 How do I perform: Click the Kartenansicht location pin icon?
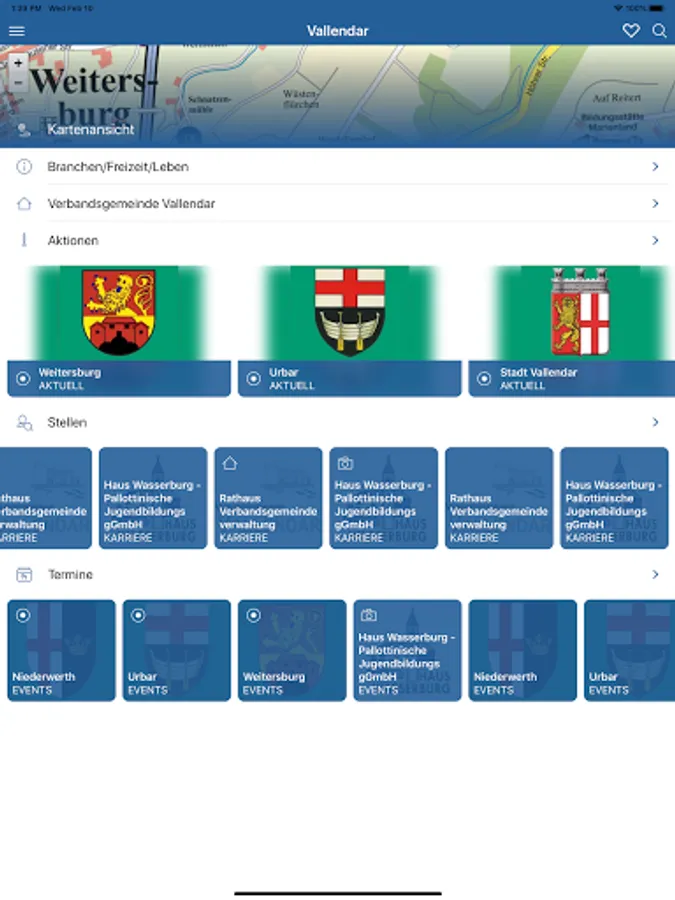[24, 130]
